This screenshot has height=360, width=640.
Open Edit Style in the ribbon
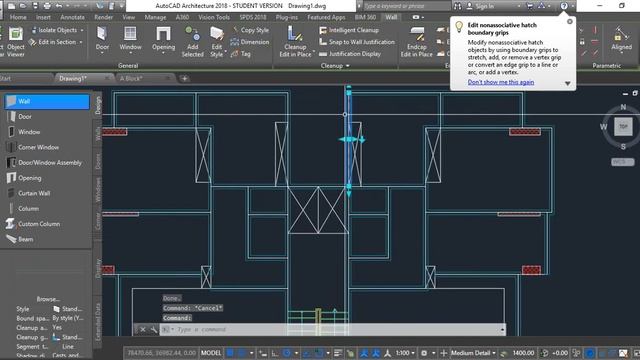(x=217, y=42)
